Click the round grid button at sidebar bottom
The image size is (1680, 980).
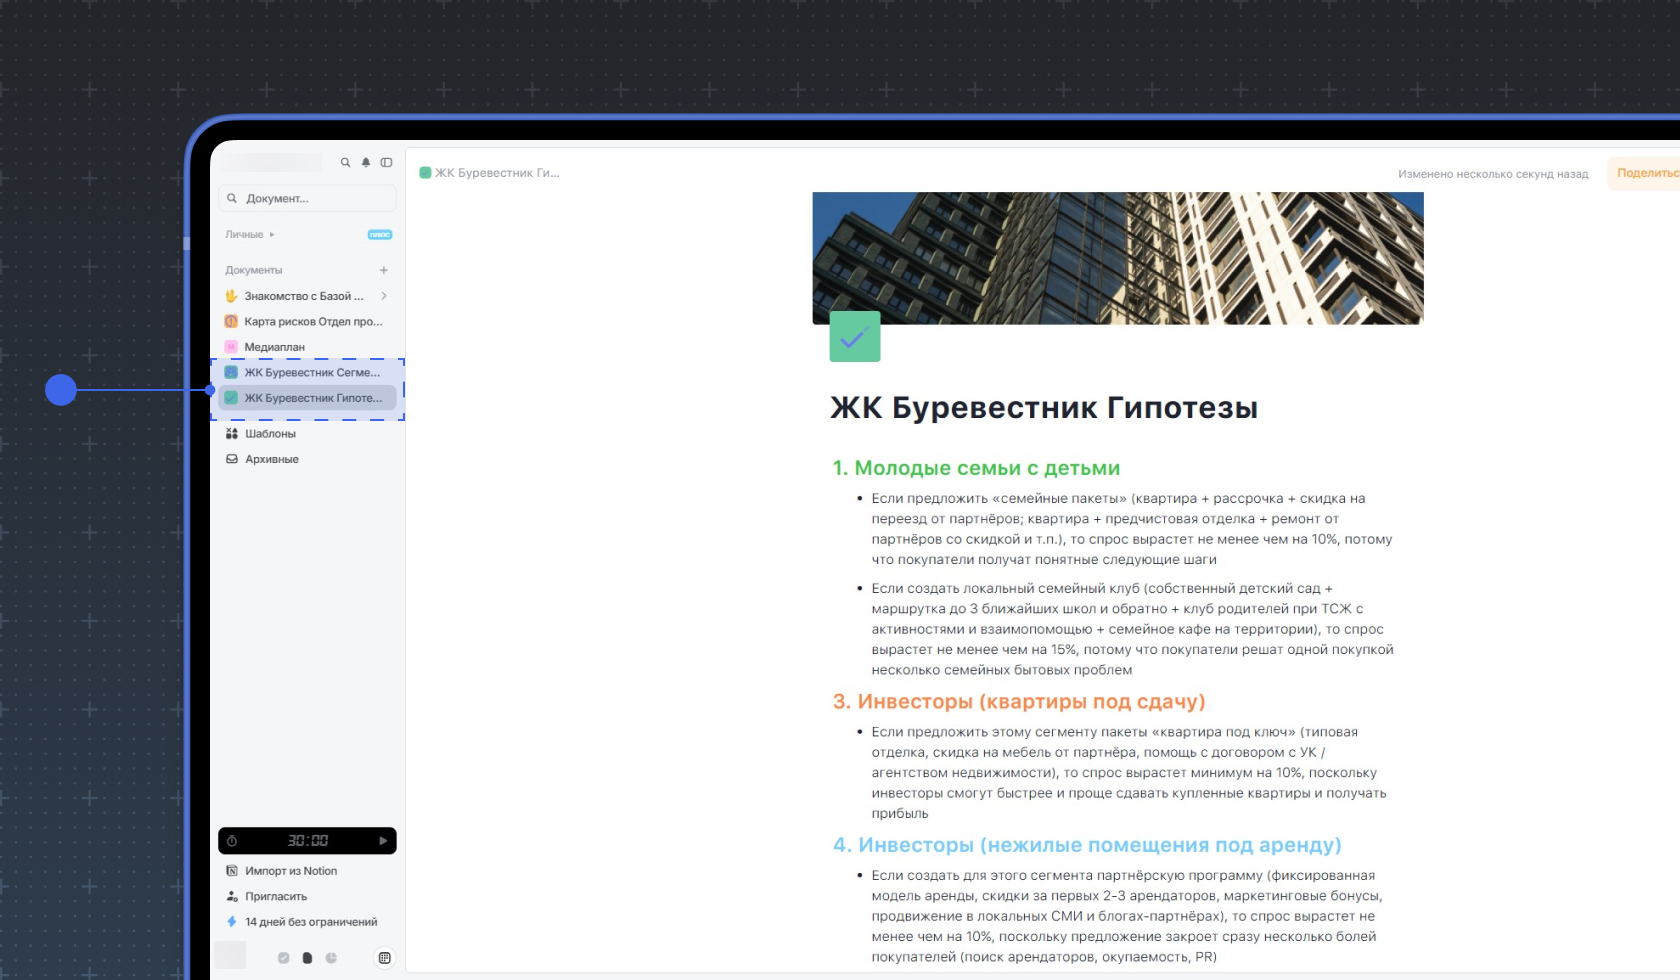pyautogui.click(x=384, y=958)
